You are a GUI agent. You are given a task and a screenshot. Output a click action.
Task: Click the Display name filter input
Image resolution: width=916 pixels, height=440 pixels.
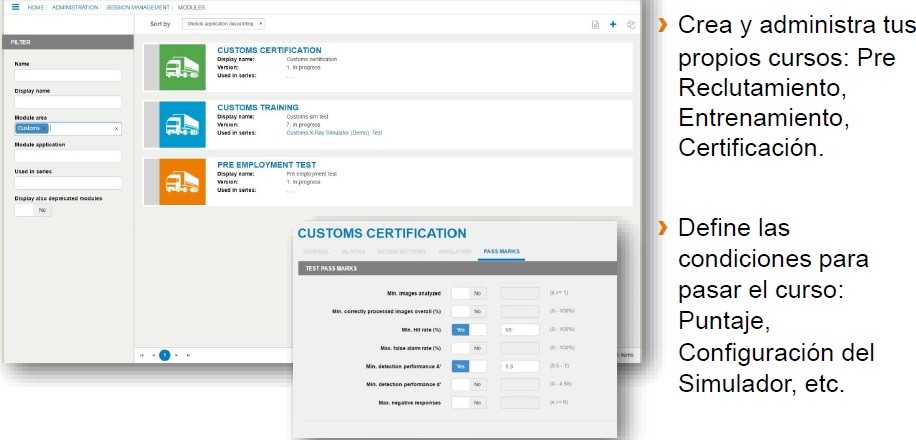(x=68, y=102)
